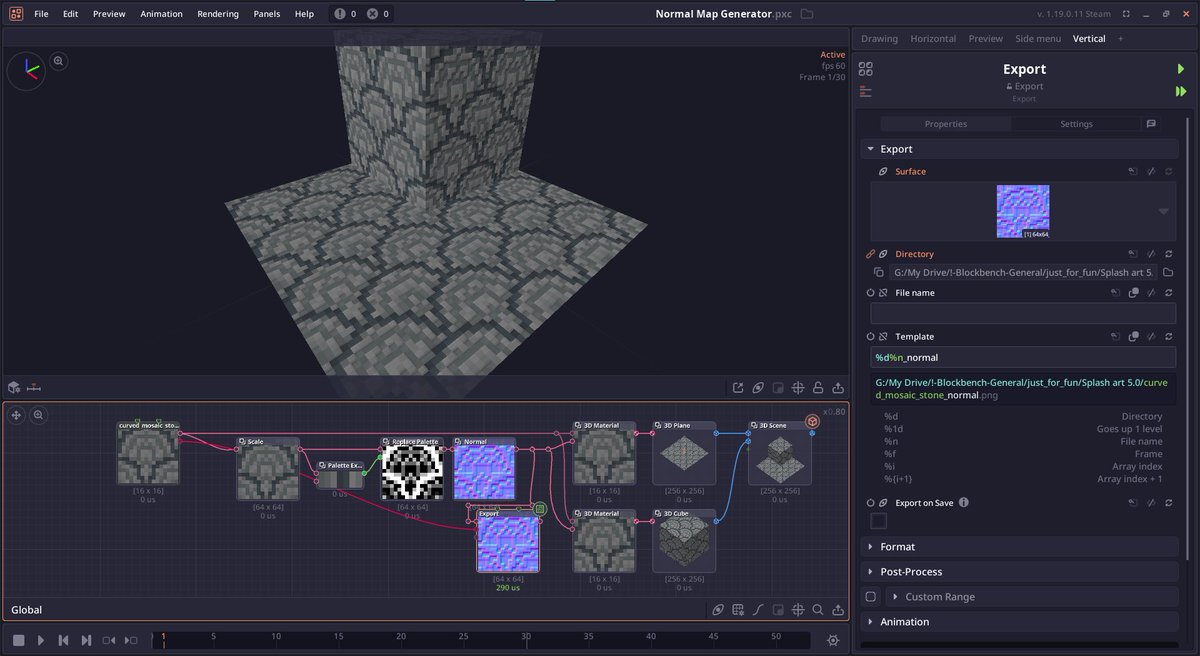Switch to the Settings tab in inspector
This screenshot has height=656, width=1200.
pyautogui.click(x=1076, y=124)
